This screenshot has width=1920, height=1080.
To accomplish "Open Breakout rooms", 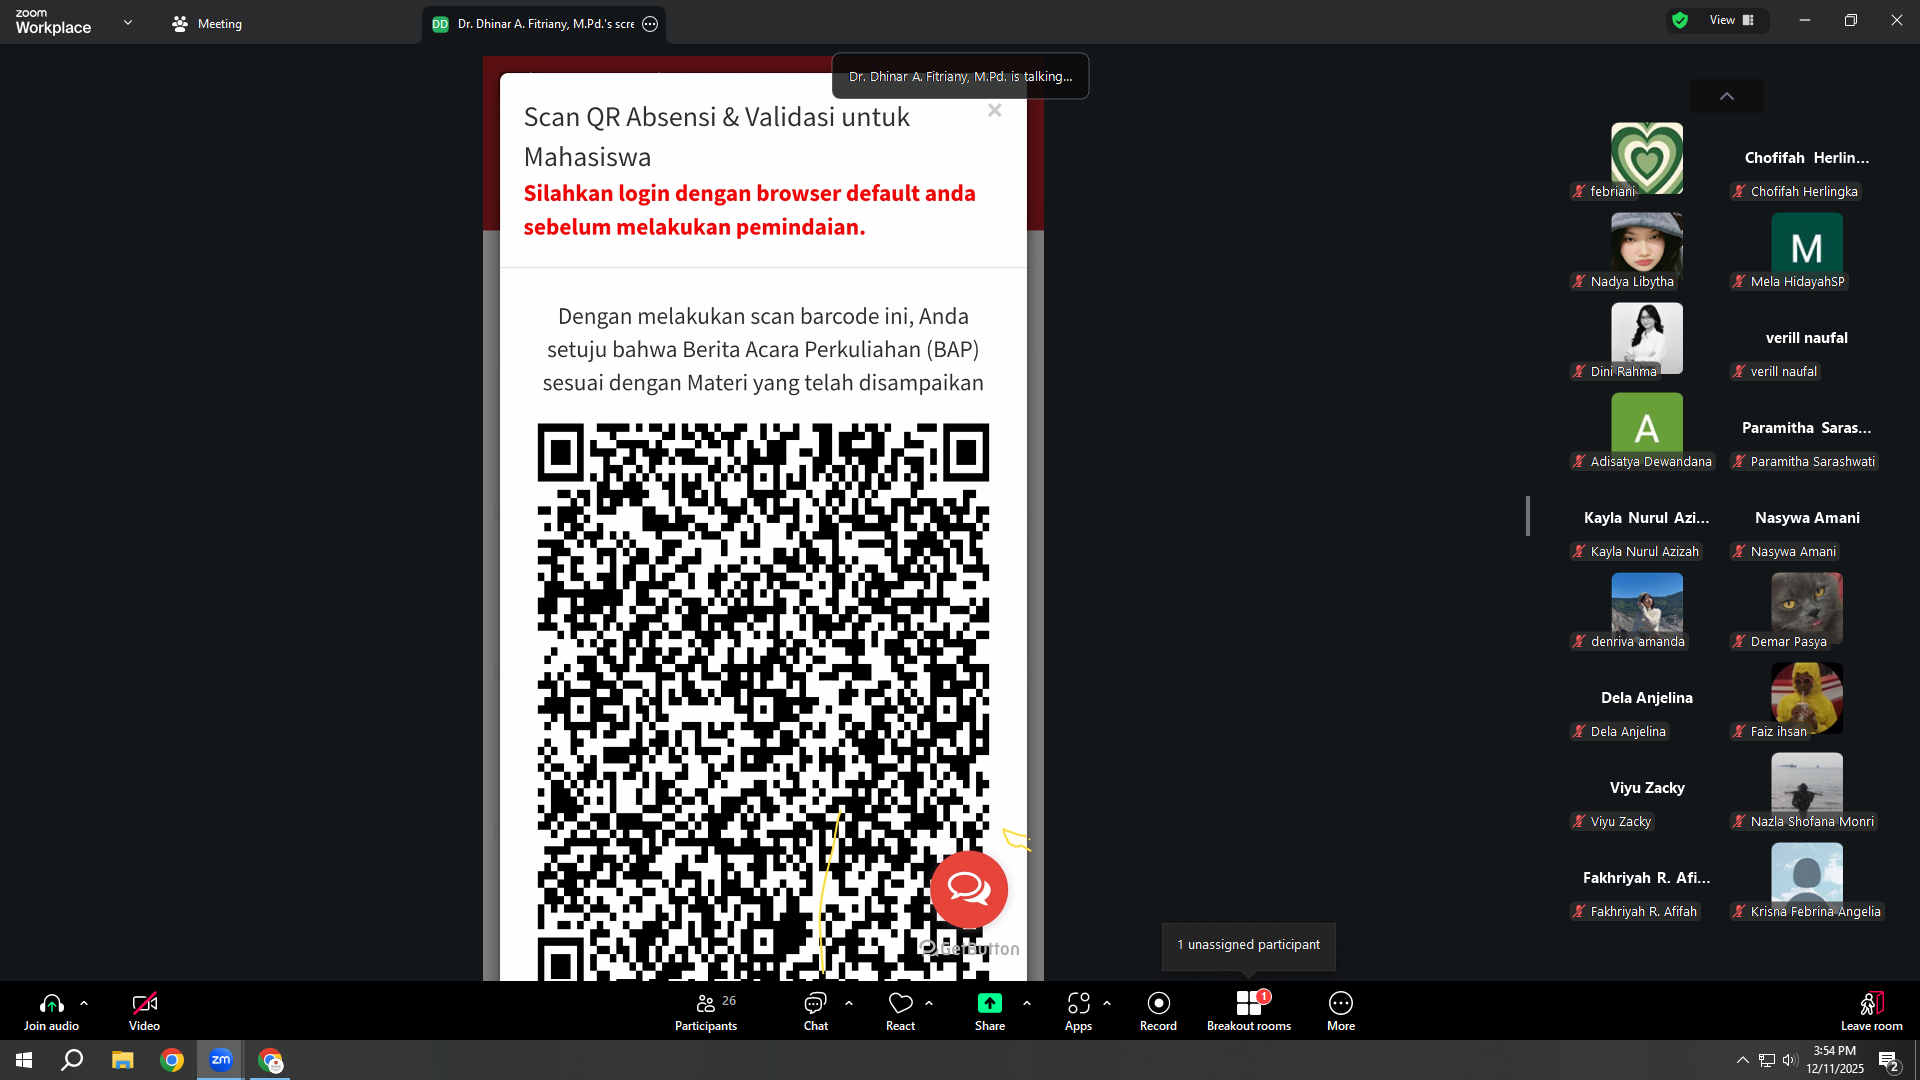I will click(x=1249, y=1011).
